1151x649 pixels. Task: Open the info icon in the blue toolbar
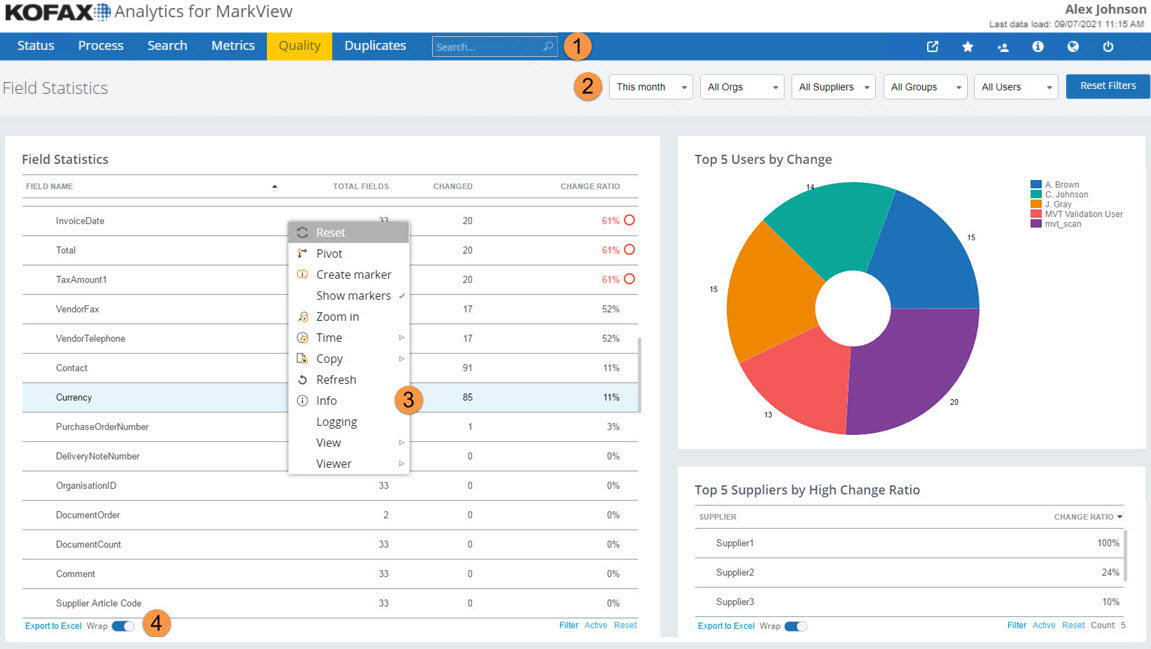coord(1038,46)
